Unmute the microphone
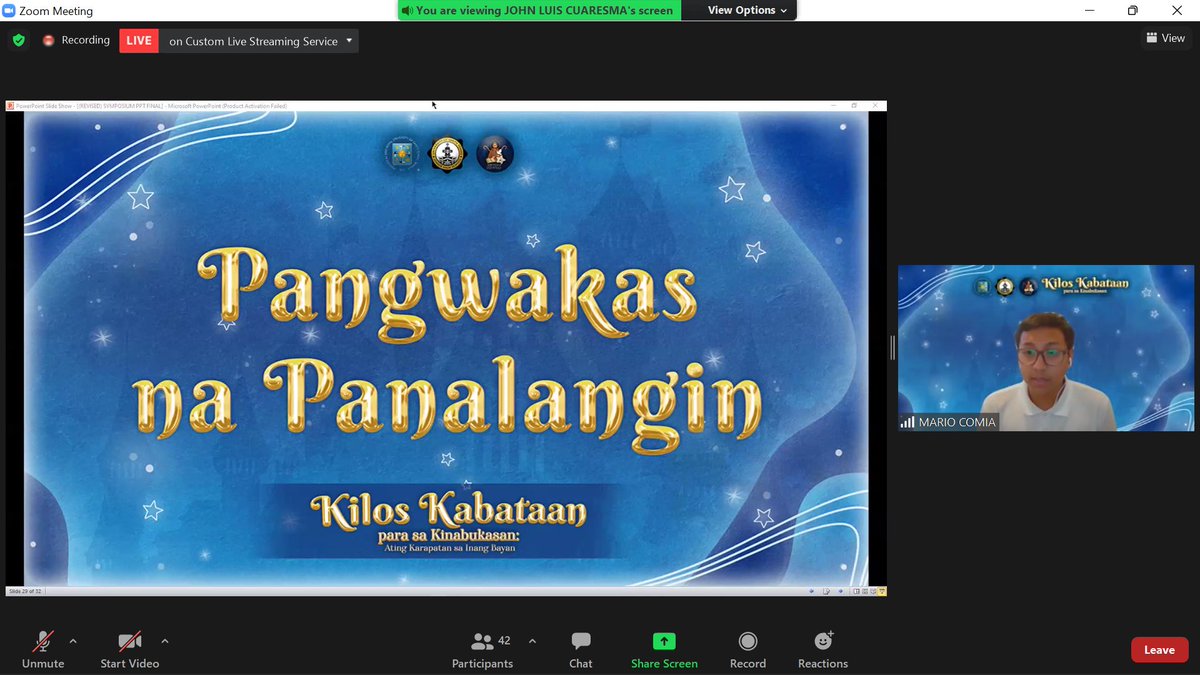The height and width of the screenshot is (675, 1200). (x=43, y=650)
